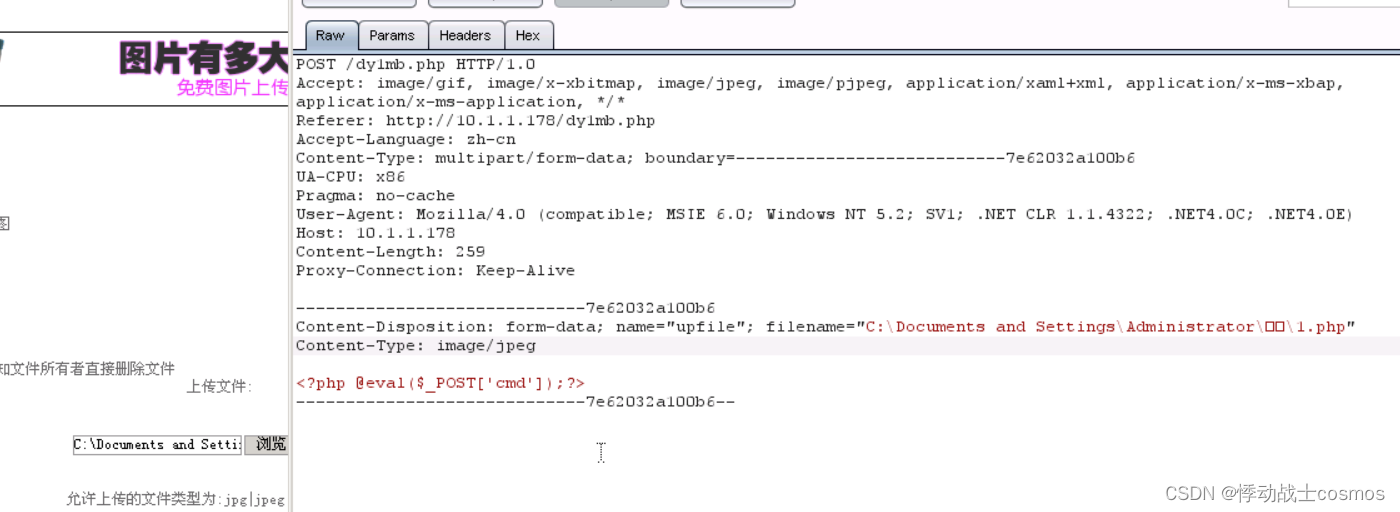Open the Params tab

click(x=392, y=36)
